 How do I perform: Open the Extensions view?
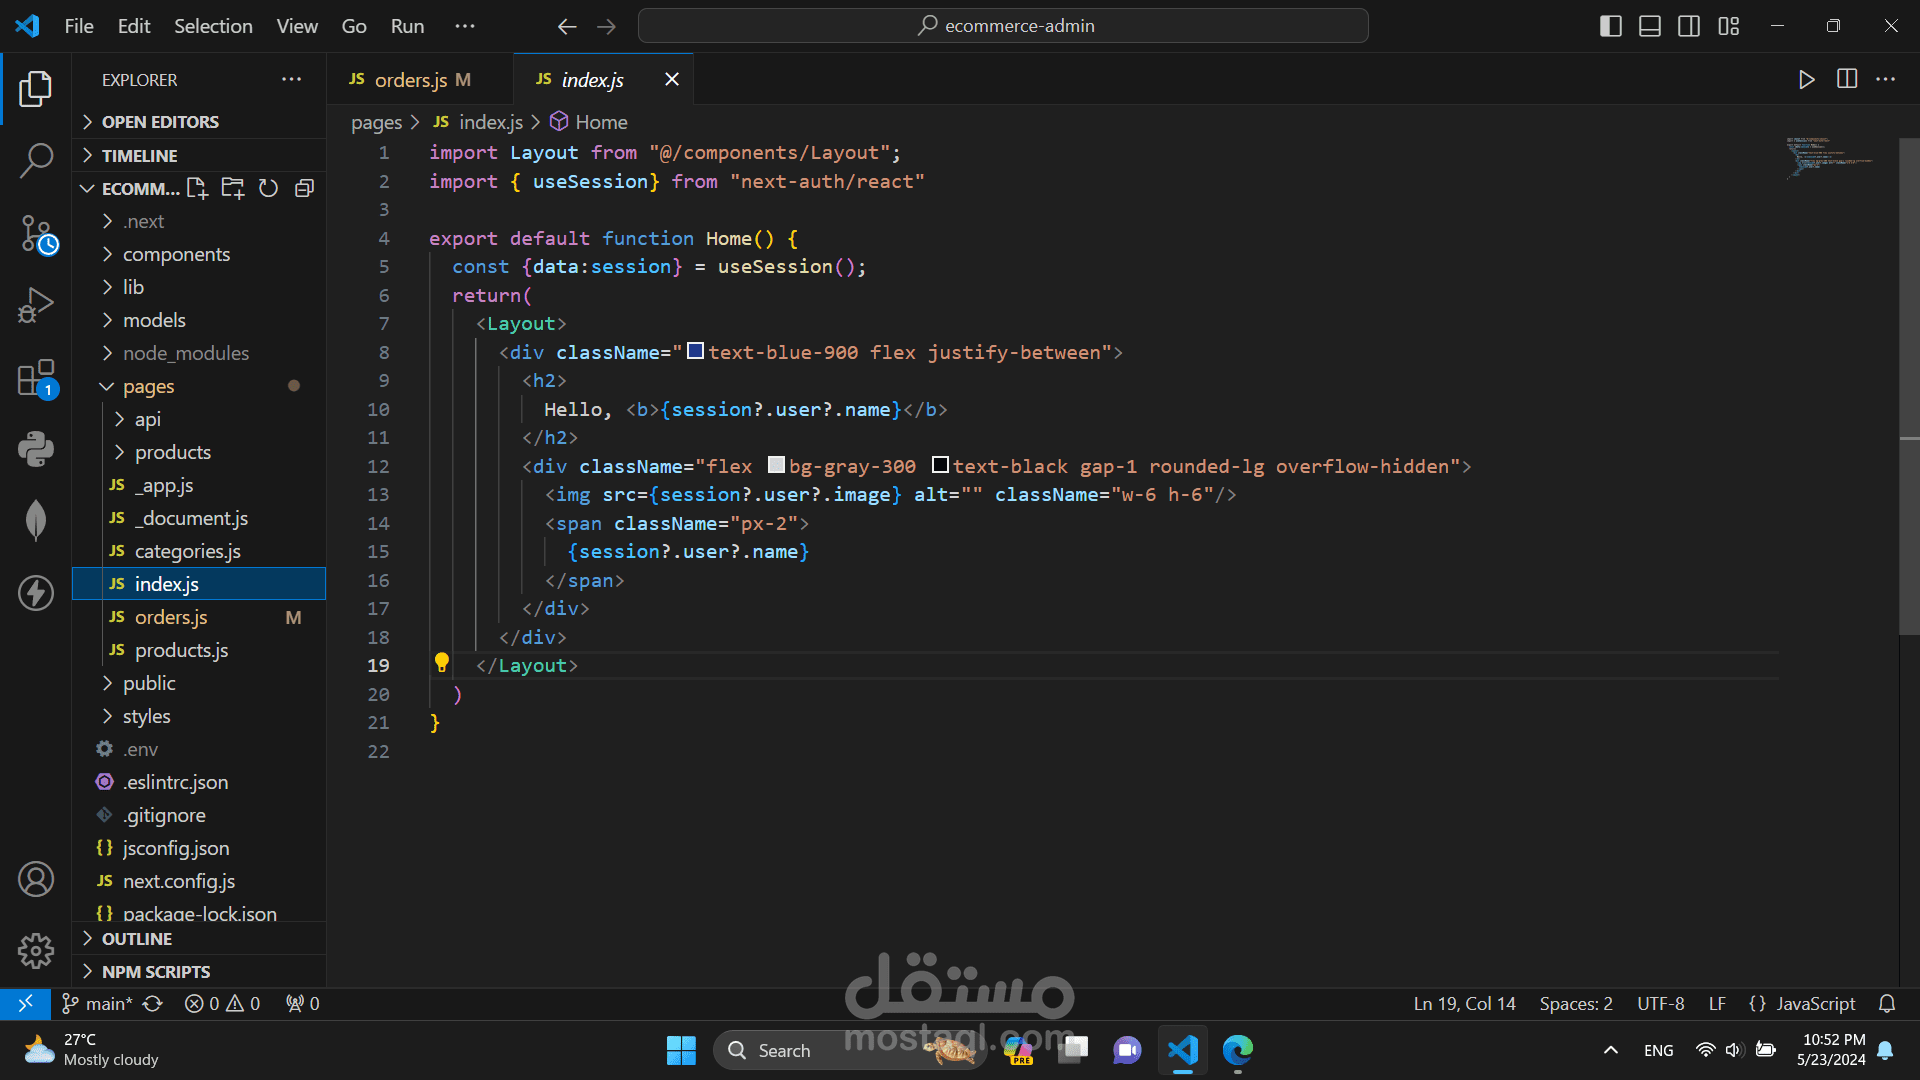tap(36, 379)
